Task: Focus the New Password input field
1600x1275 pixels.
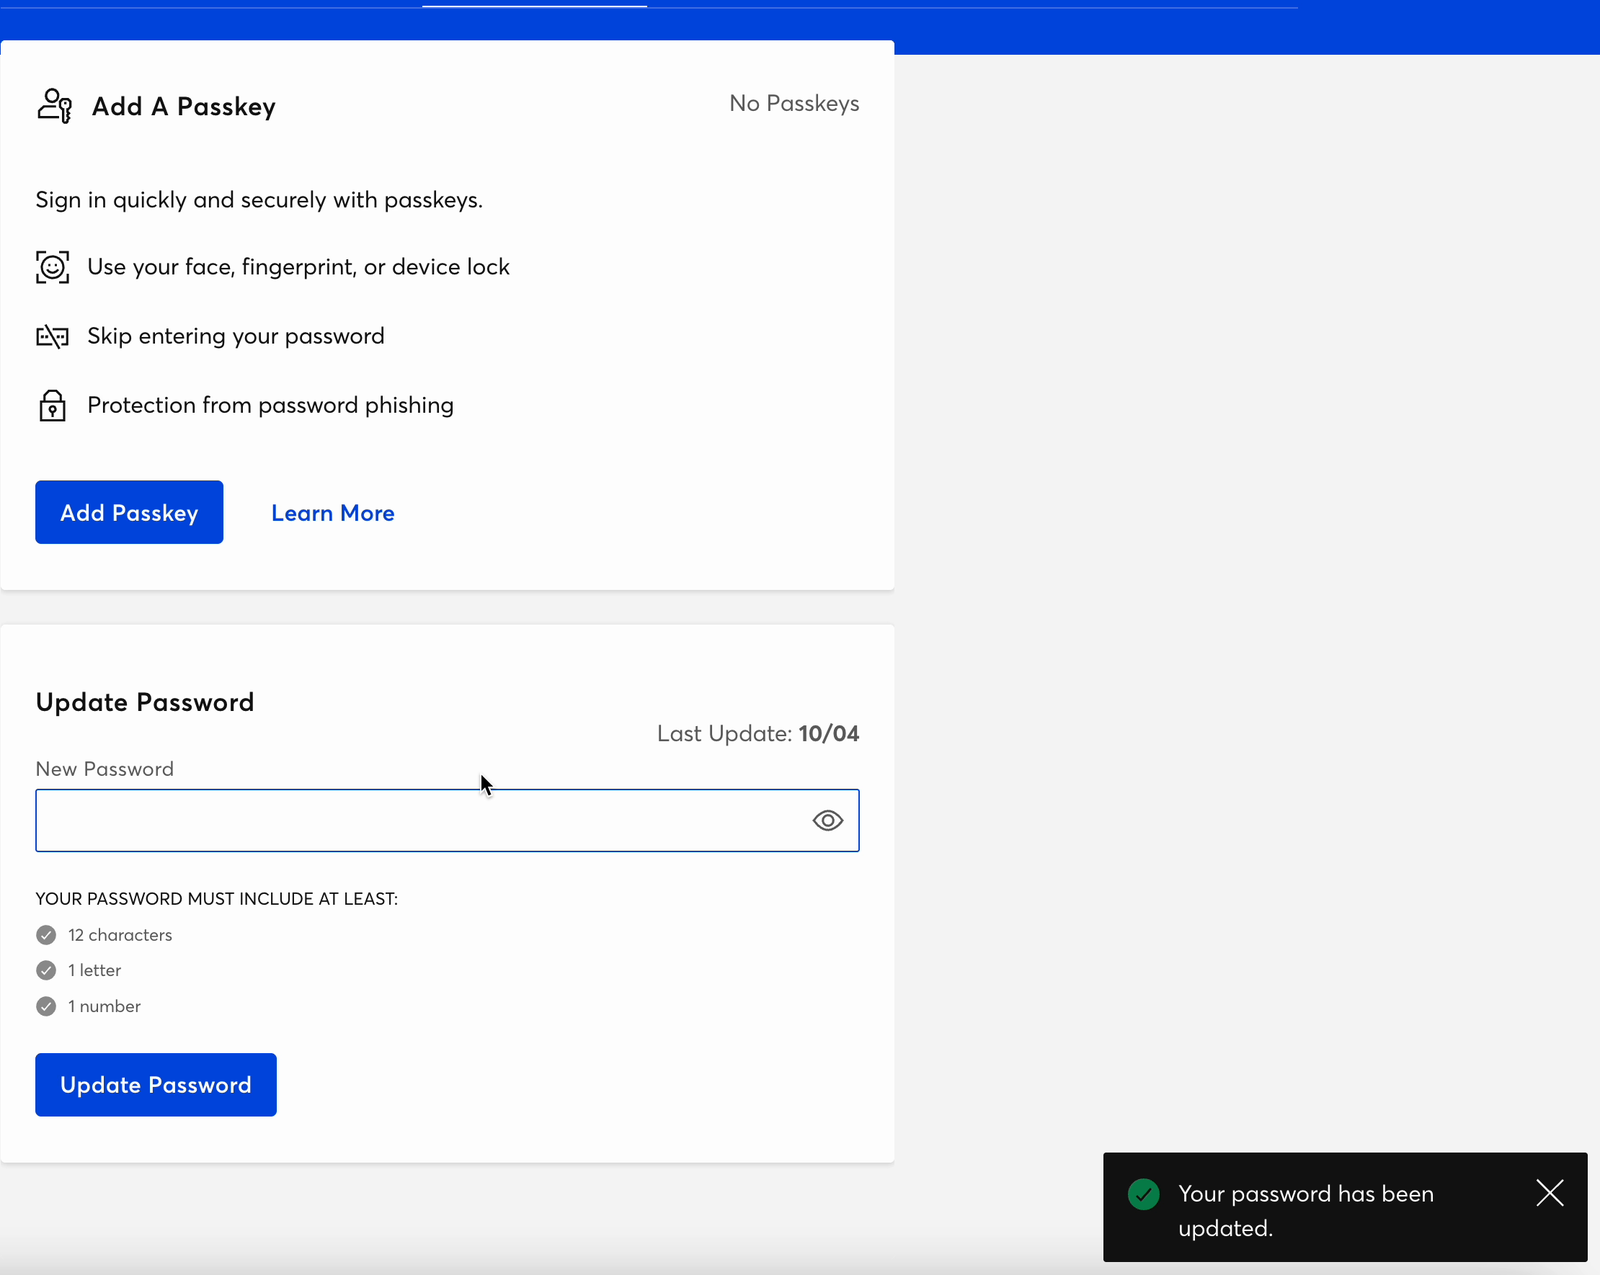Action: pyautogui.click(x=447, y=820)
